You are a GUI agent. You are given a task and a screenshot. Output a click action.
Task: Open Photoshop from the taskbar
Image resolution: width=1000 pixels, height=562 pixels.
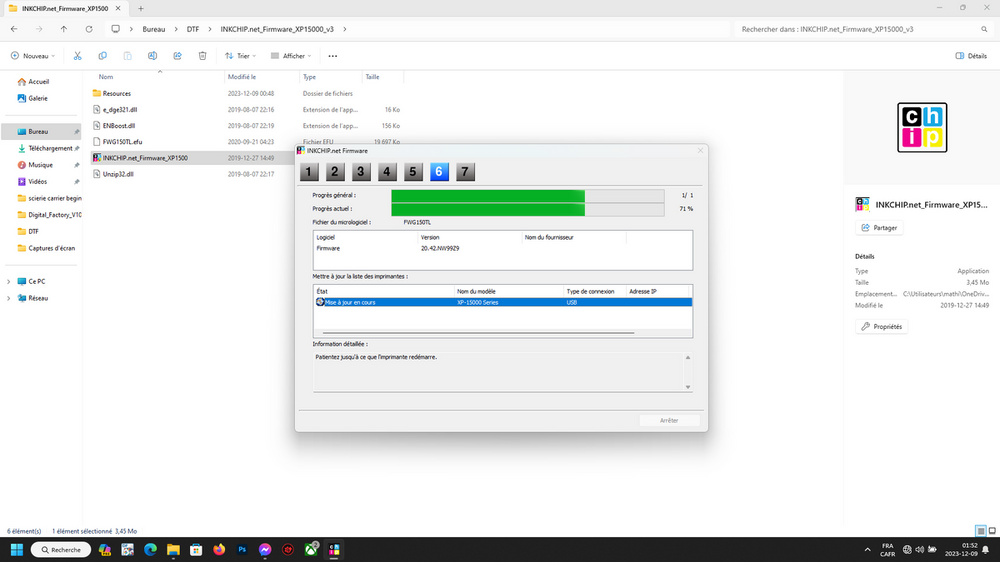242,550
